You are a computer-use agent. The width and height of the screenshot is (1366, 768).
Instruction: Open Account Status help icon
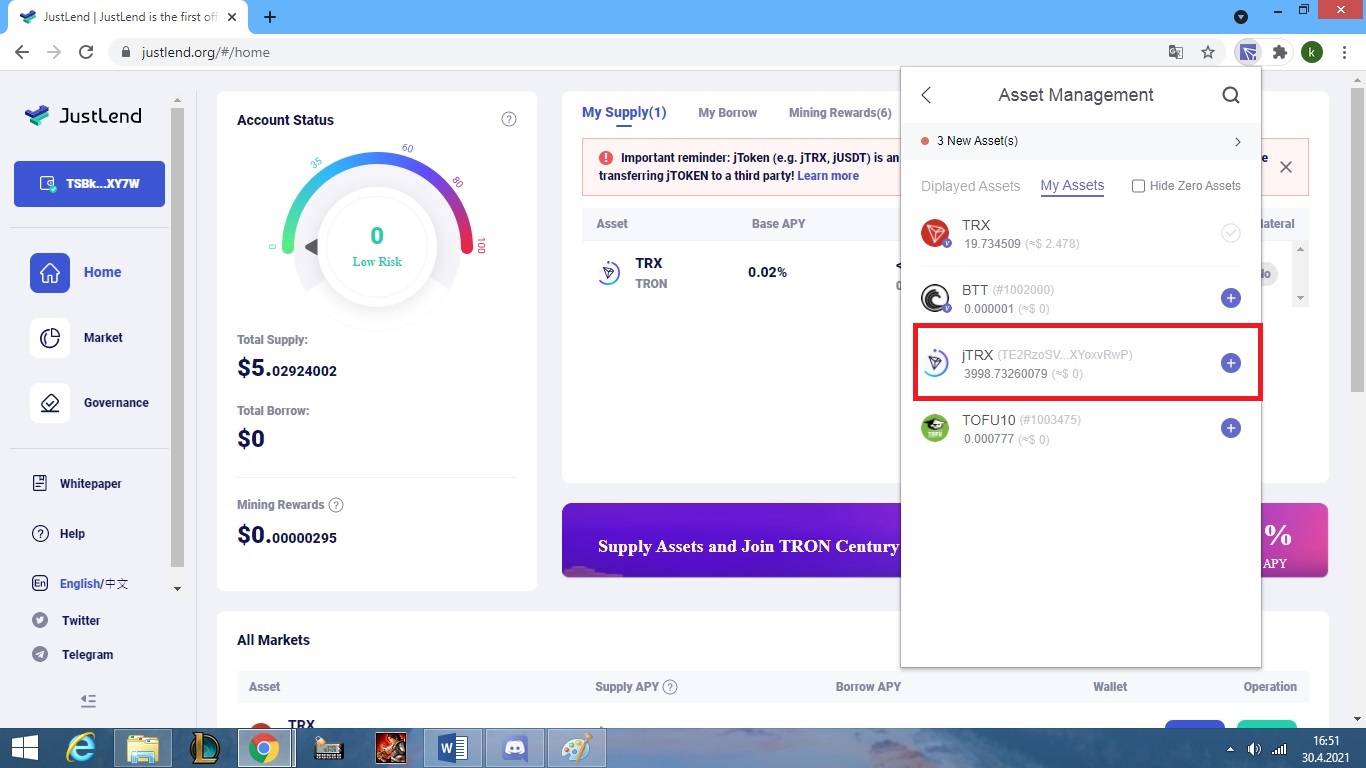point(508,119)
